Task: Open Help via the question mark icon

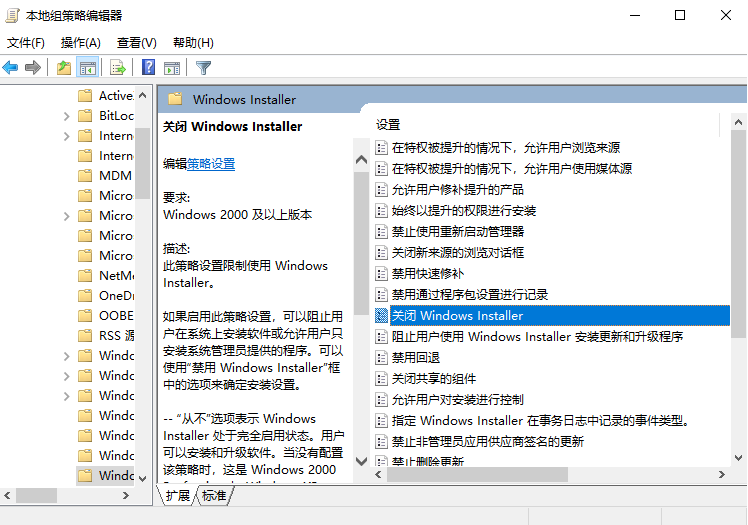Action: (148, 68)
